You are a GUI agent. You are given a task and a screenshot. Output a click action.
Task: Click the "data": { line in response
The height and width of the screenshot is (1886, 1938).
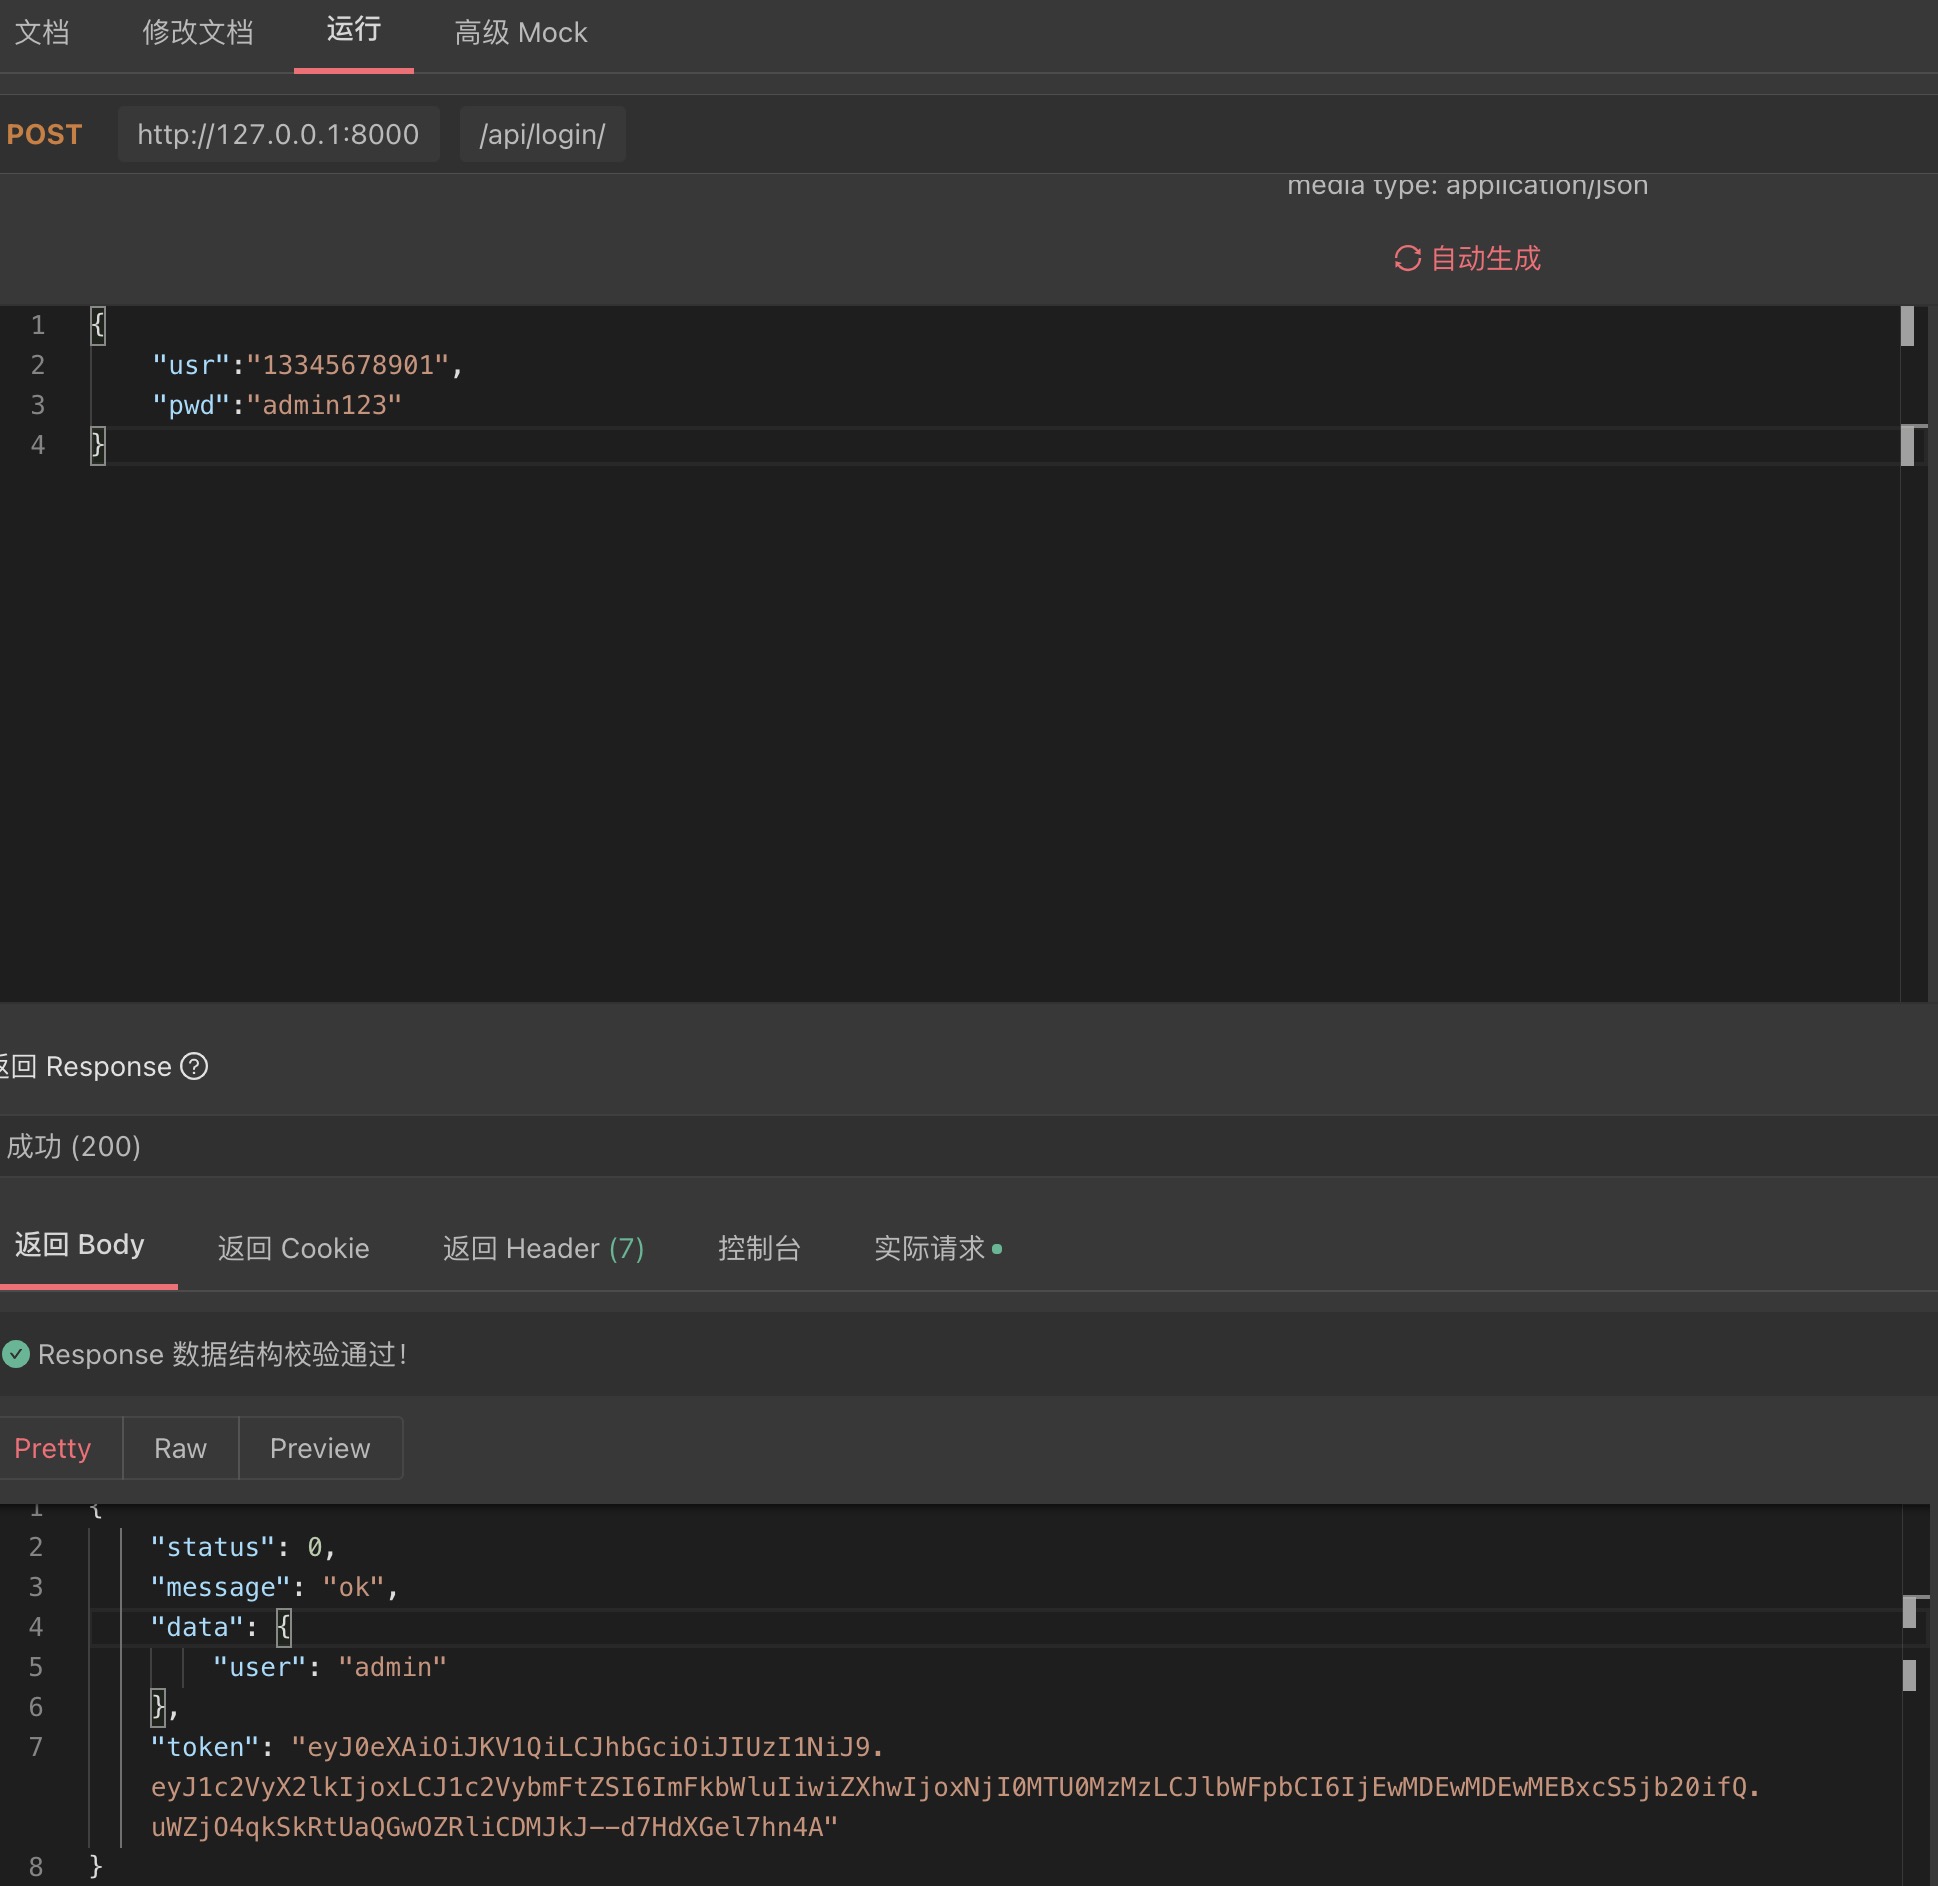point(221,1627)
